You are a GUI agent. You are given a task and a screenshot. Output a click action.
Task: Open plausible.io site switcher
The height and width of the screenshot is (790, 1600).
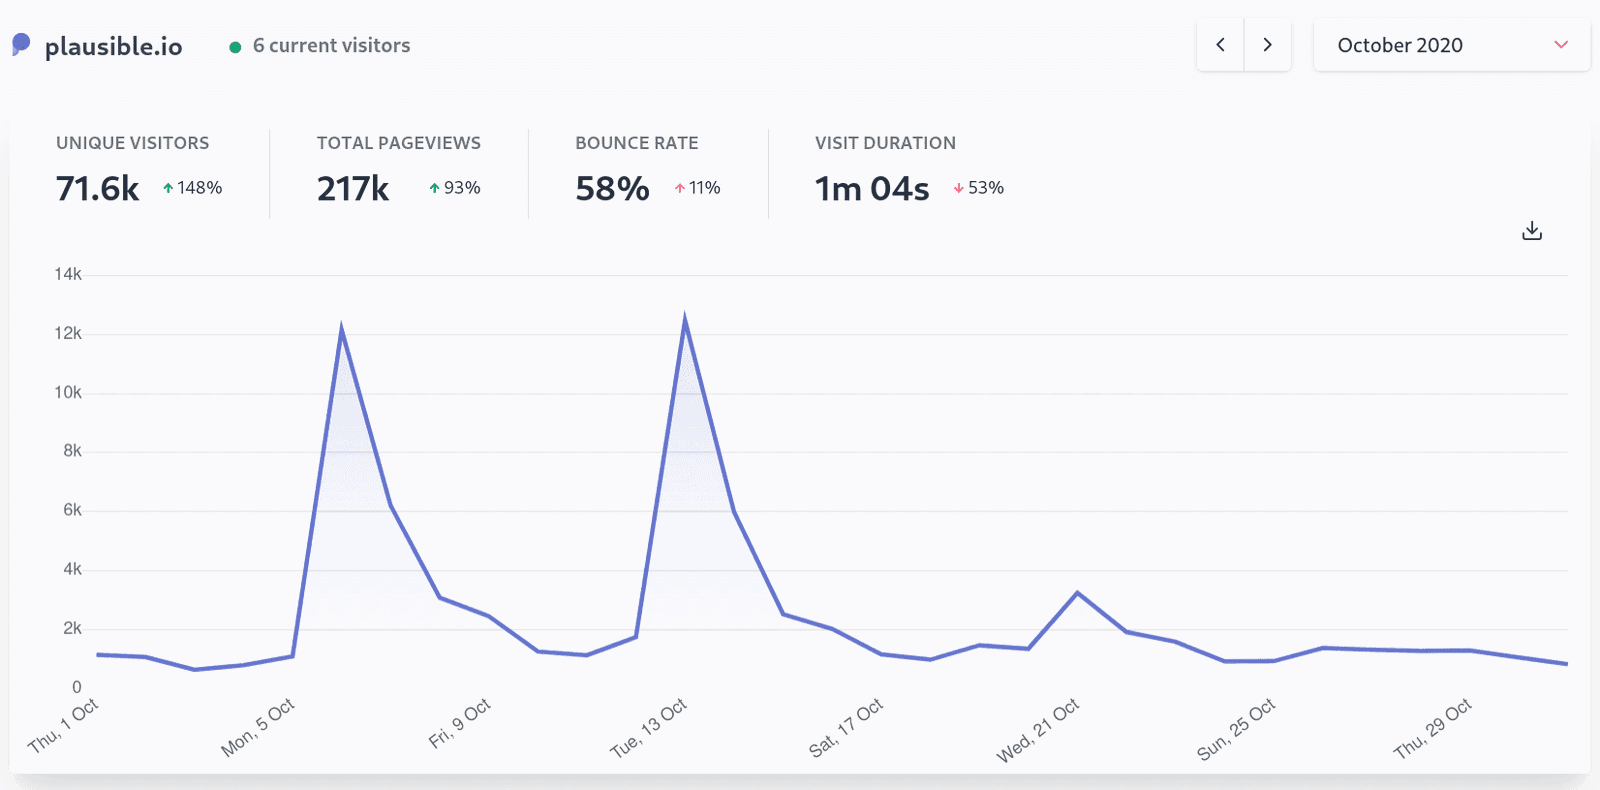pyautogui.click(x=113, y=46)
